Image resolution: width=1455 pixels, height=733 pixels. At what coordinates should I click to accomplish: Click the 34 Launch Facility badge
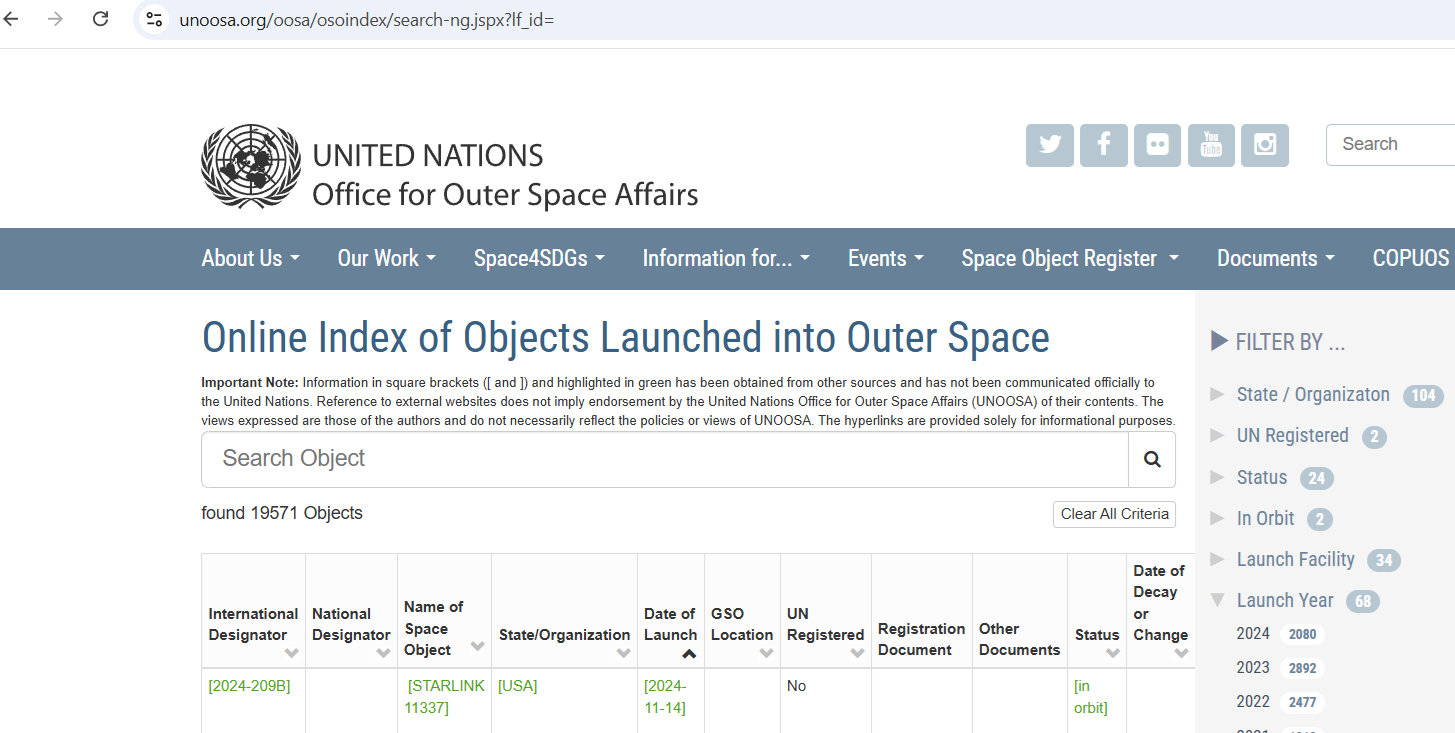(1384, 560)
